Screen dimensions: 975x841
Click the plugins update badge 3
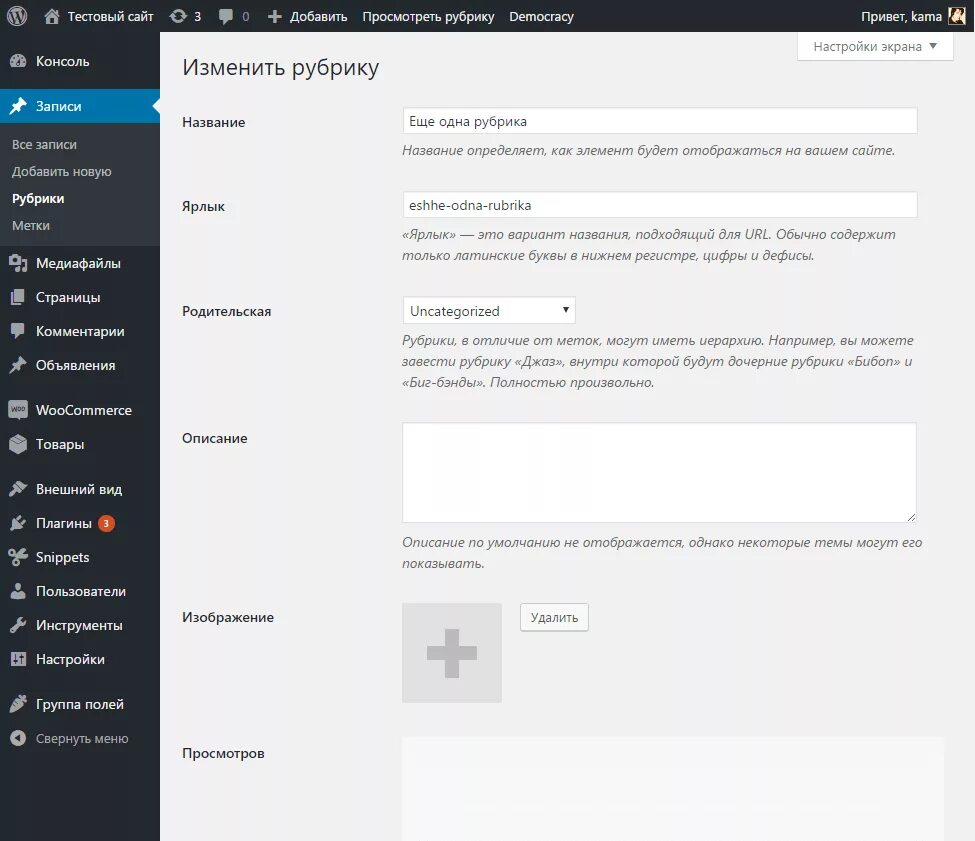coord(106,523)
